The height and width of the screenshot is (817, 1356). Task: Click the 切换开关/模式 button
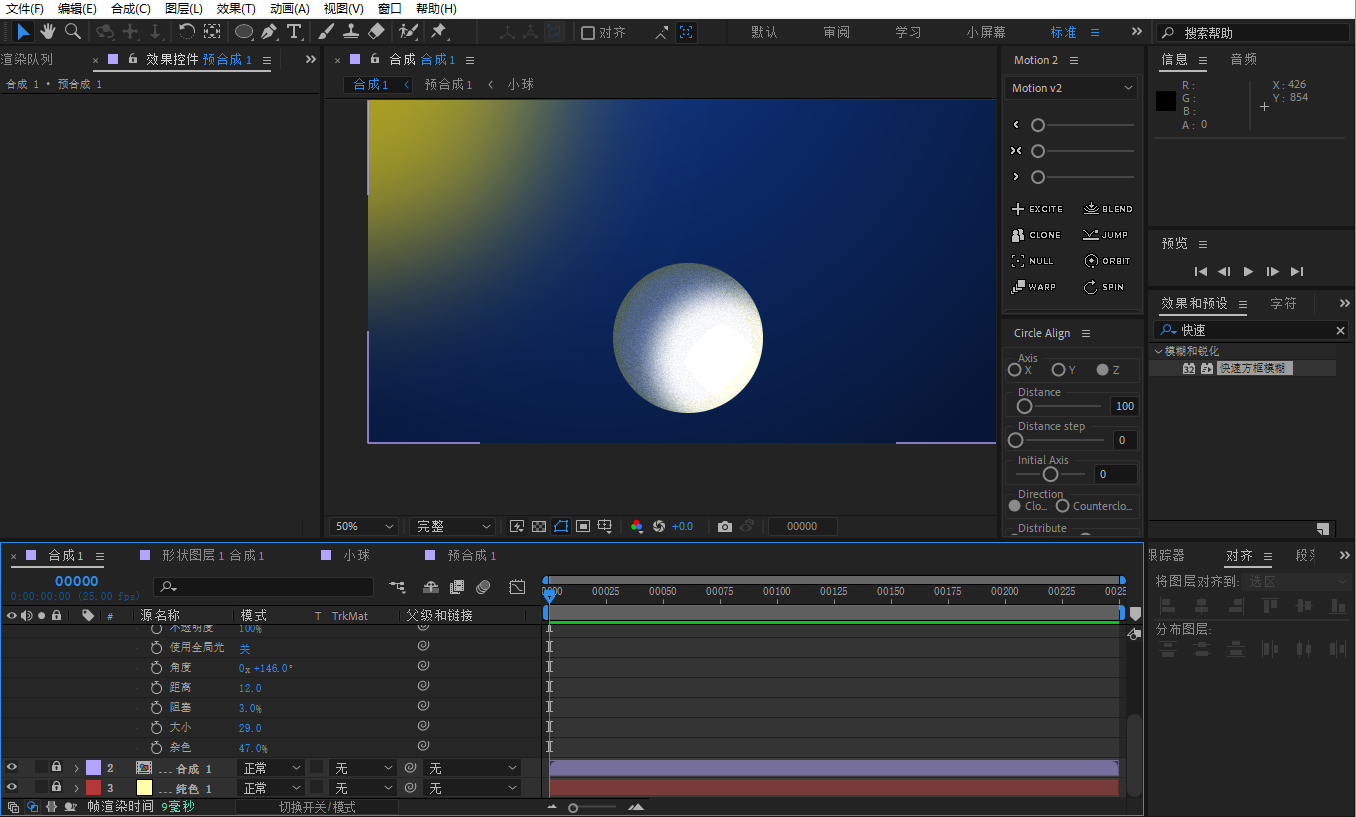point(317,807)
